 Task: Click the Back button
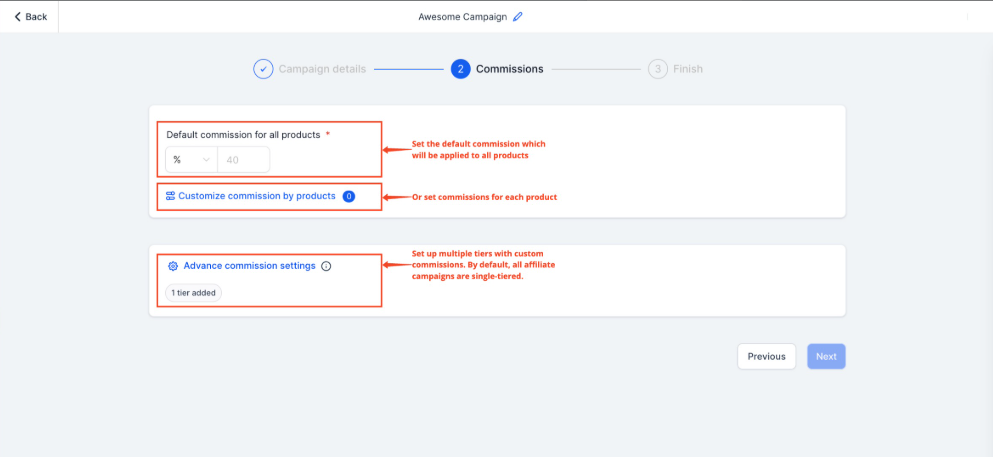point(30,16)
